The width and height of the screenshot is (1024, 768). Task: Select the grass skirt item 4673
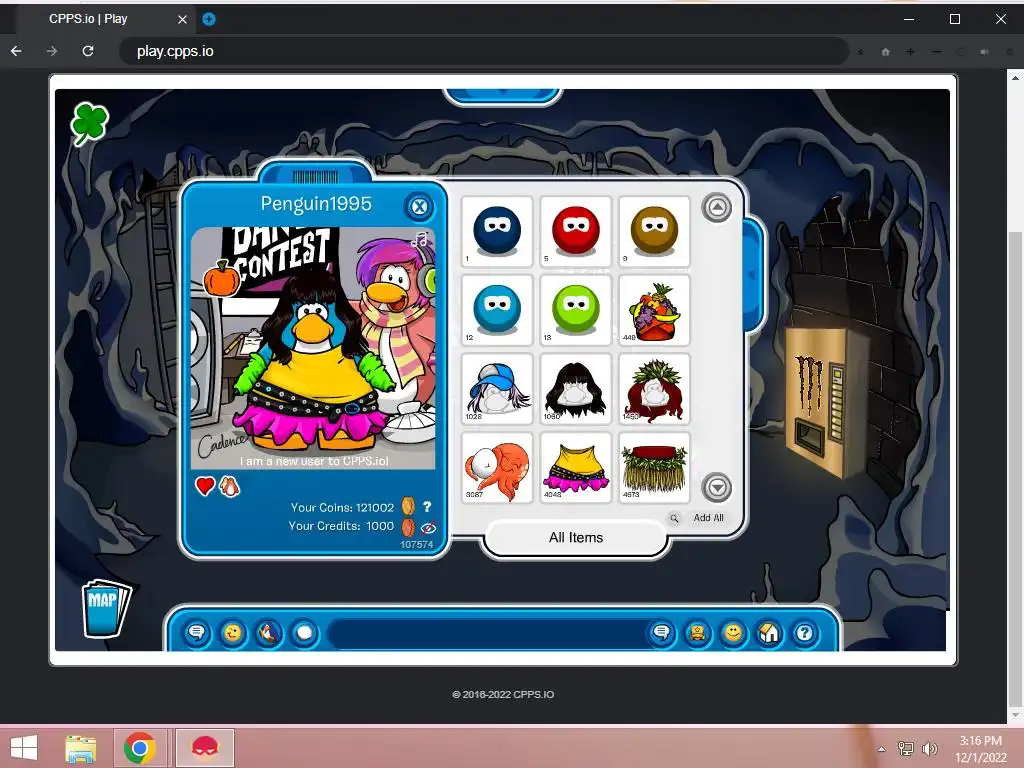click(x=654, y=468)
